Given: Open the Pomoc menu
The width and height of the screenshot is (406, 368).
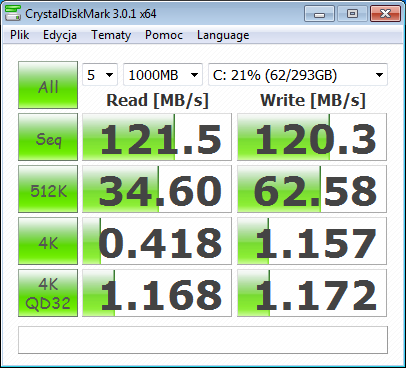Looking at the screenshot, I should (164, 35).
